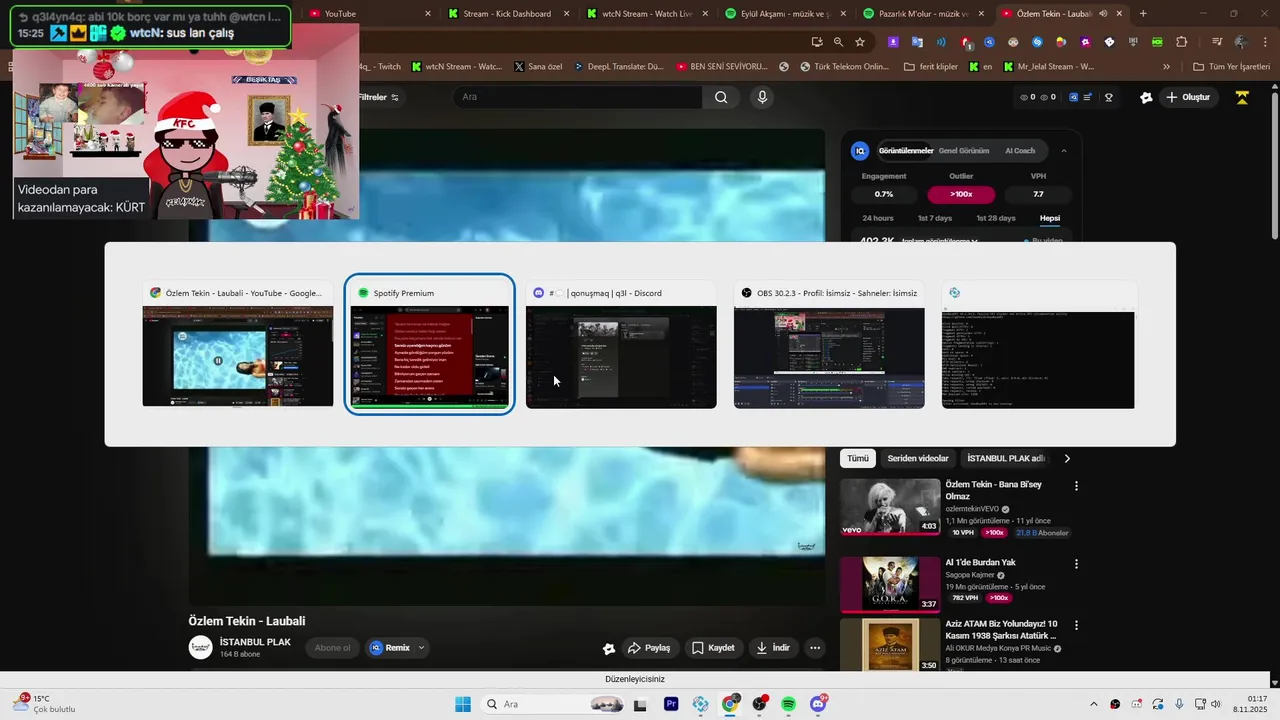This screenshot has height=720, width=1280.
Task: Select the terminal window thumbnail in switcher
Action: [x=1038, y=344]
